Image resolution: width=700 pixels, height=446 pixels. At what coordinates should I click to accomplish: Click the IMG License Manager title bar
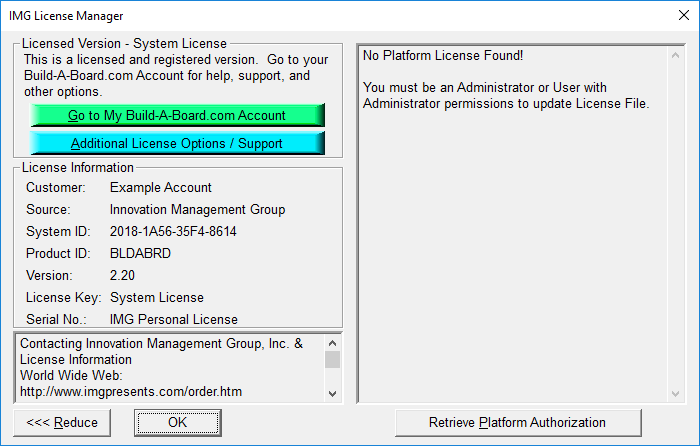[300, 15]
